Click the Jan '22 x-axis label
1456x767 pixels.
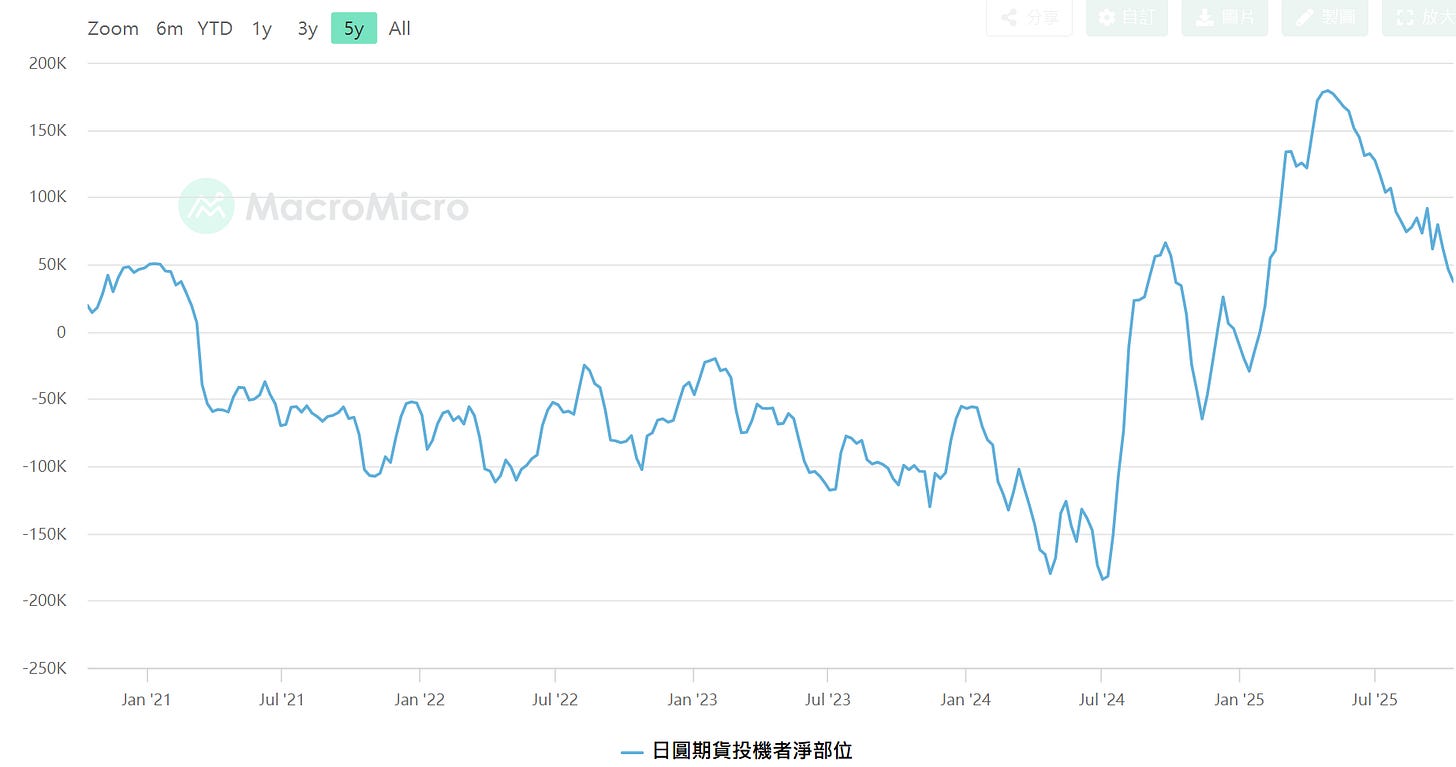point(420,699)
